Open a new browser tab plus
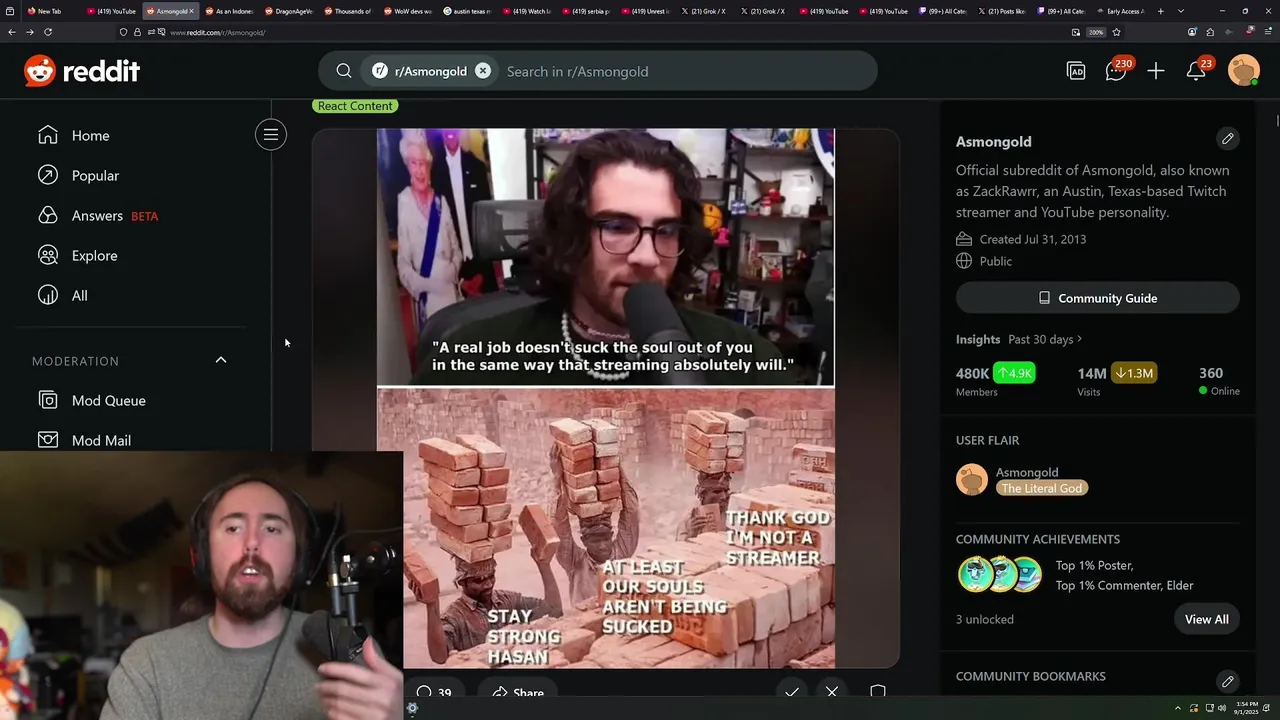 coord(1161,11)
